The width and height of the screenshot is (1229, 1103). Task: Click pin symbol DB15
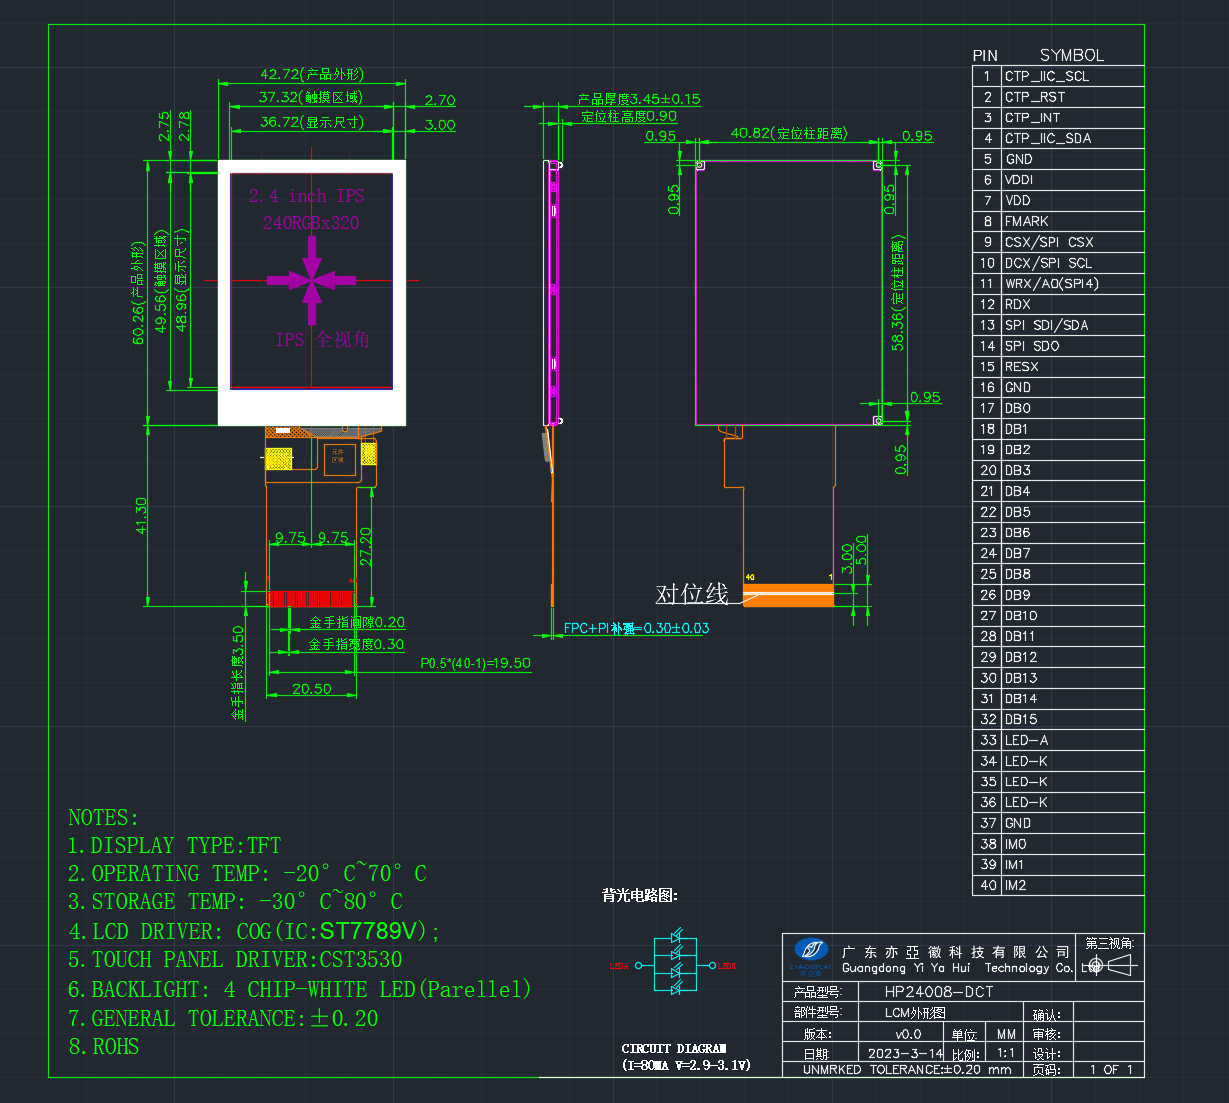[x=1021, y=720]
